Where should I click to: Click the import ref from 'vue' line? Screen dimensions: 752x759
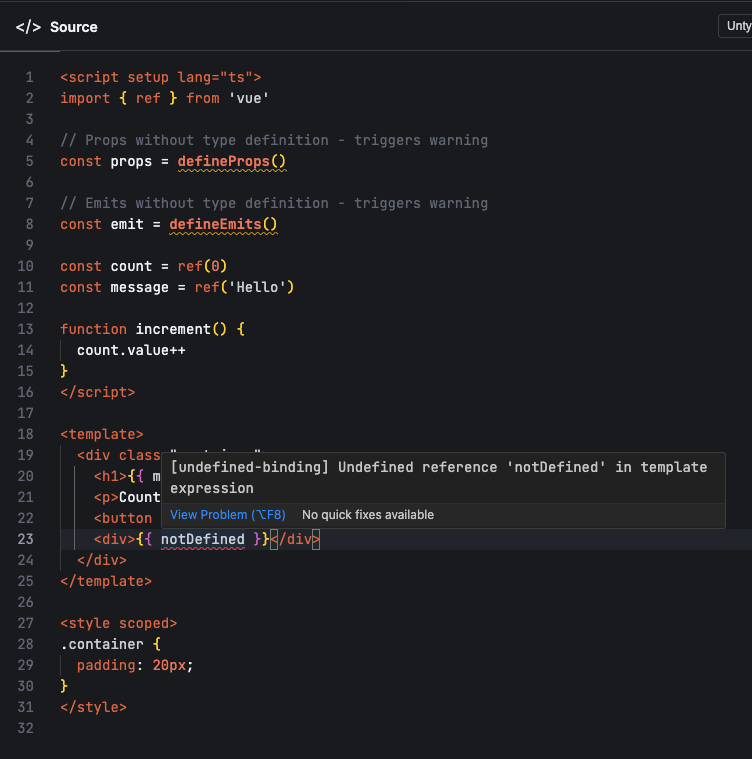[x=165, y=98]
